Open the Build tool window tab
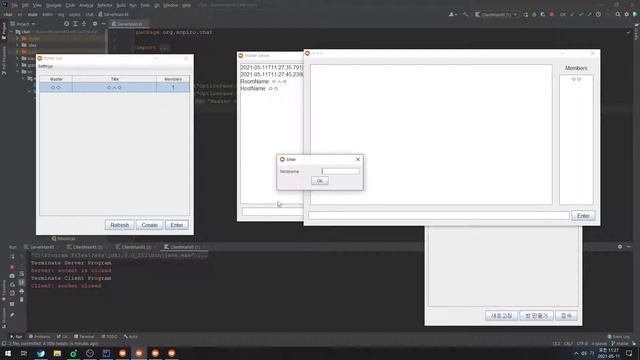Viewport: 640px width, 360px height. pyautogui.click(x=131, y=337)
